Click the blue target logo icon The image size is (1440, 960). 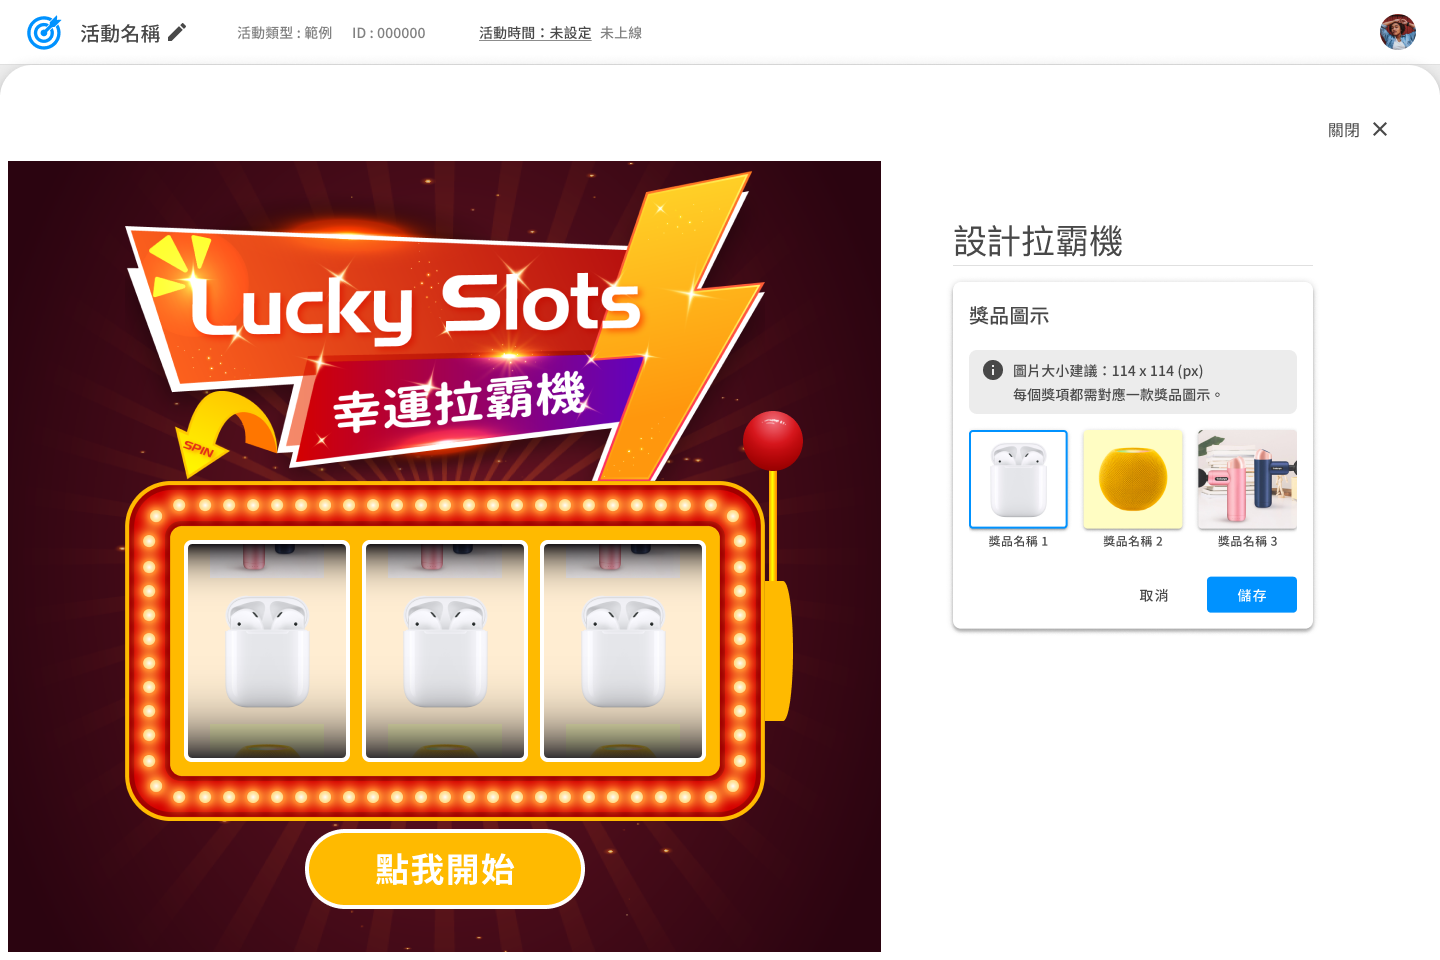(44, 33)
